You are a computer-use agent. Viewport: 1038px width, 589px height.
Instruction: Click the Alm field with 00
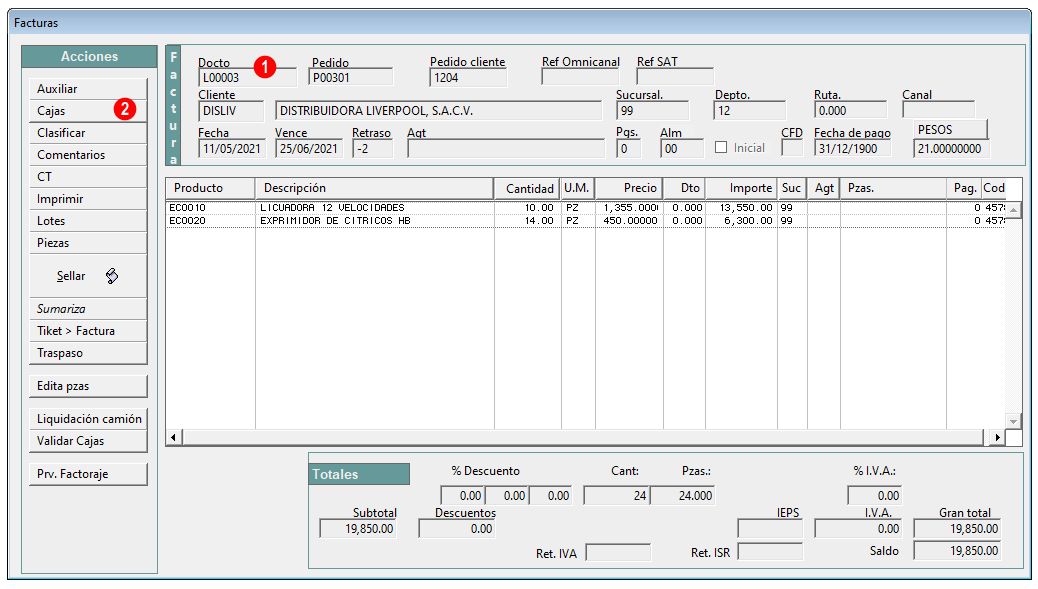coord(682,148)
